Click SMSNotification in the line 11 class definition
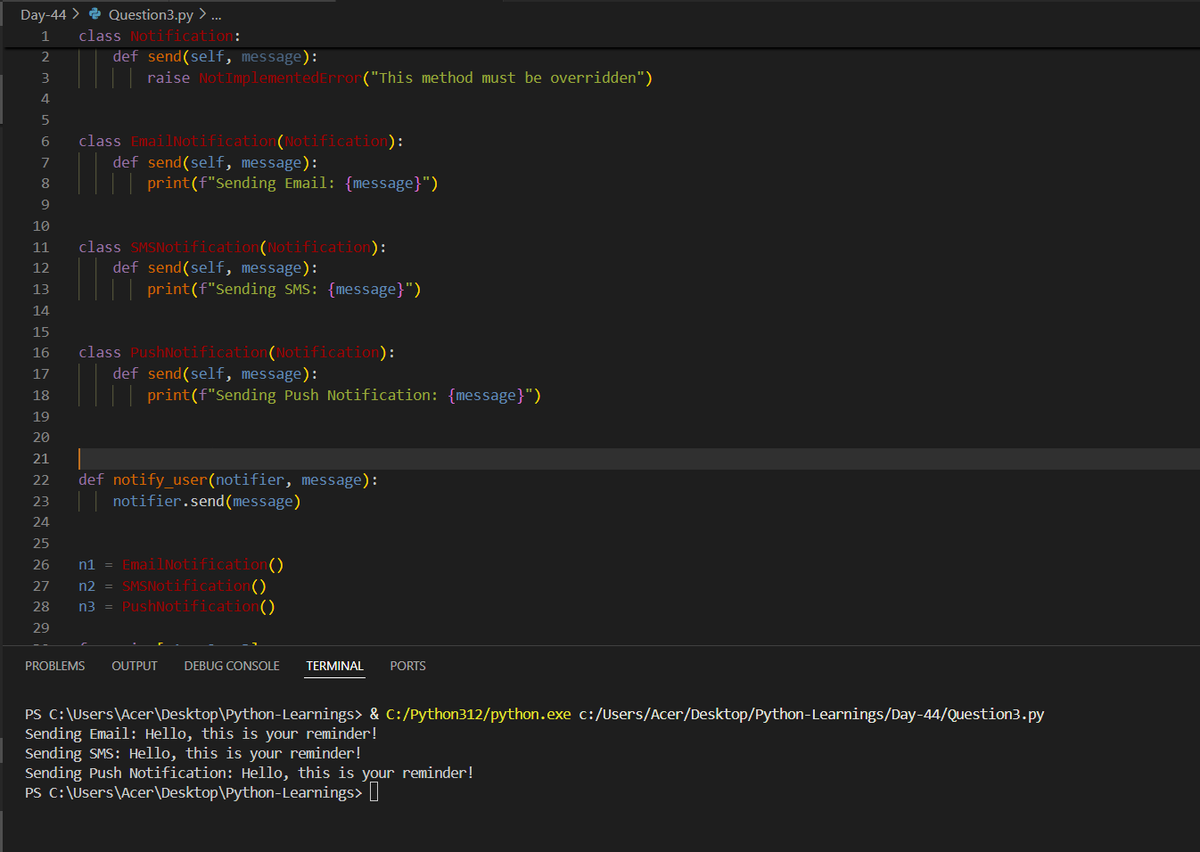 pyautogui.click(x=194, y=247)
